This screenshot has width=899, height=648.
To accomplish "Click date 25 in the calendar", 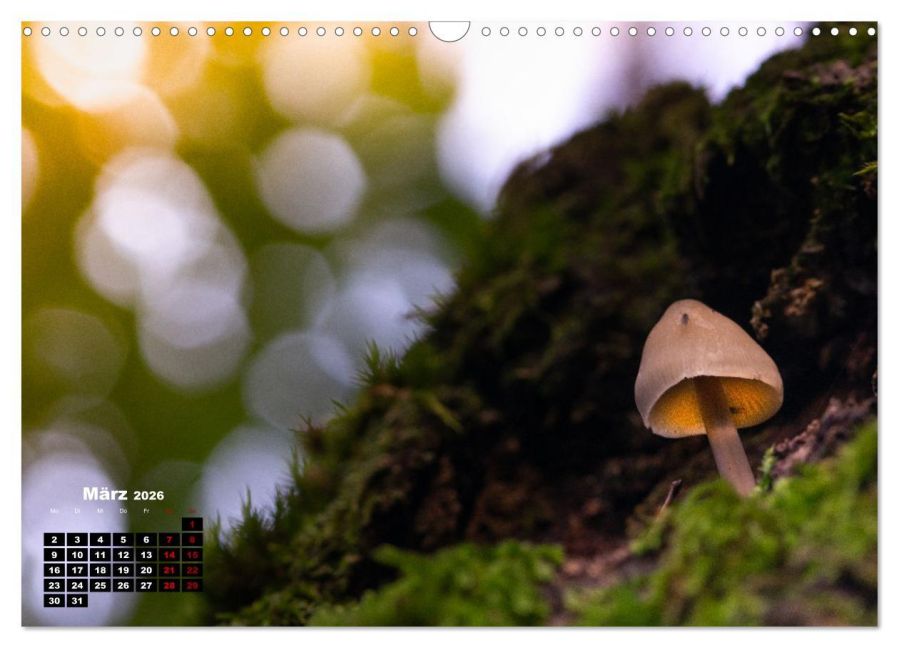I will click(100, 585).
